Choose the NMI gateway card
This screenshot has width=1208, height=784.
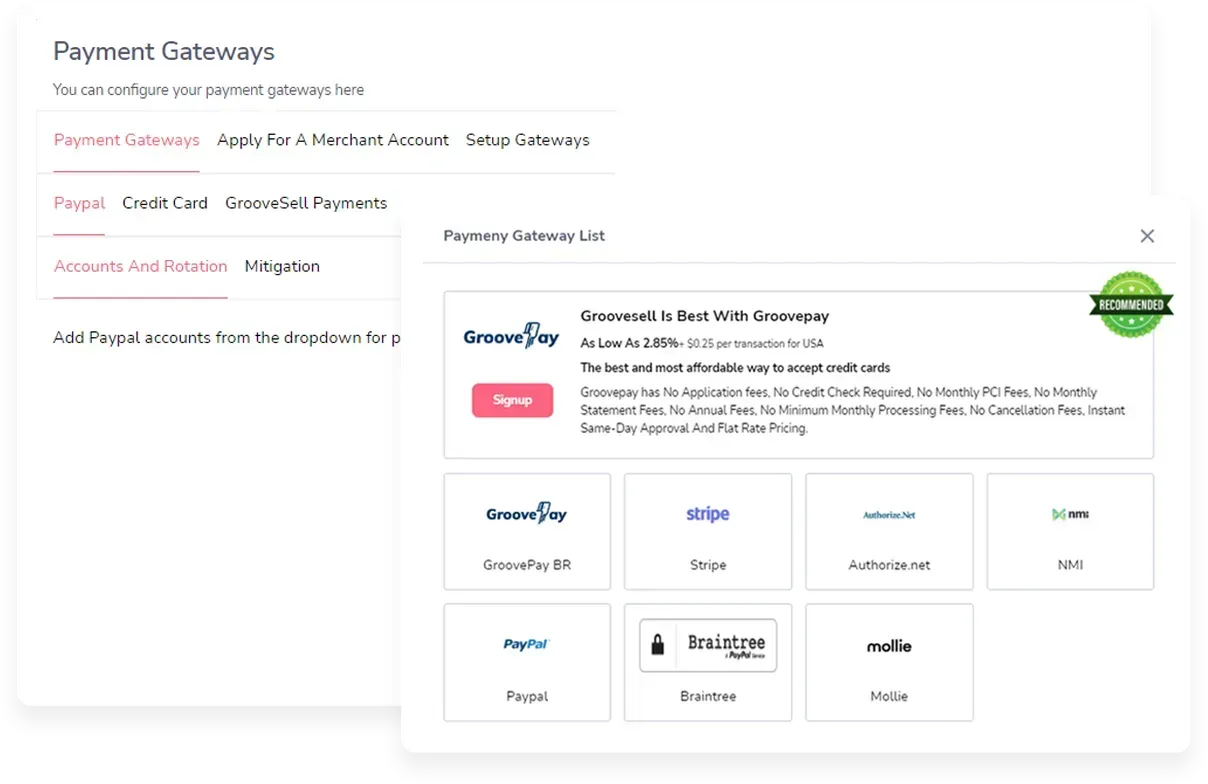[1070, 532]
